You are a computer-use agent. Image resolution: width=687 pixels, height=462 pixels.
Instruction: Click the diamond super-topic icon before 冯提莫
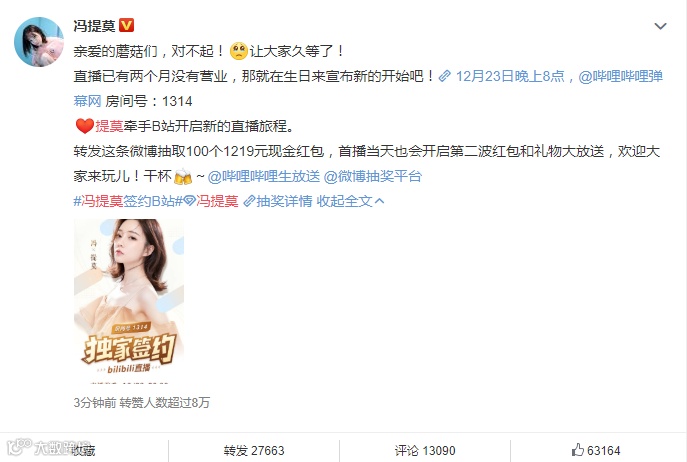click(x=189, y=201)
